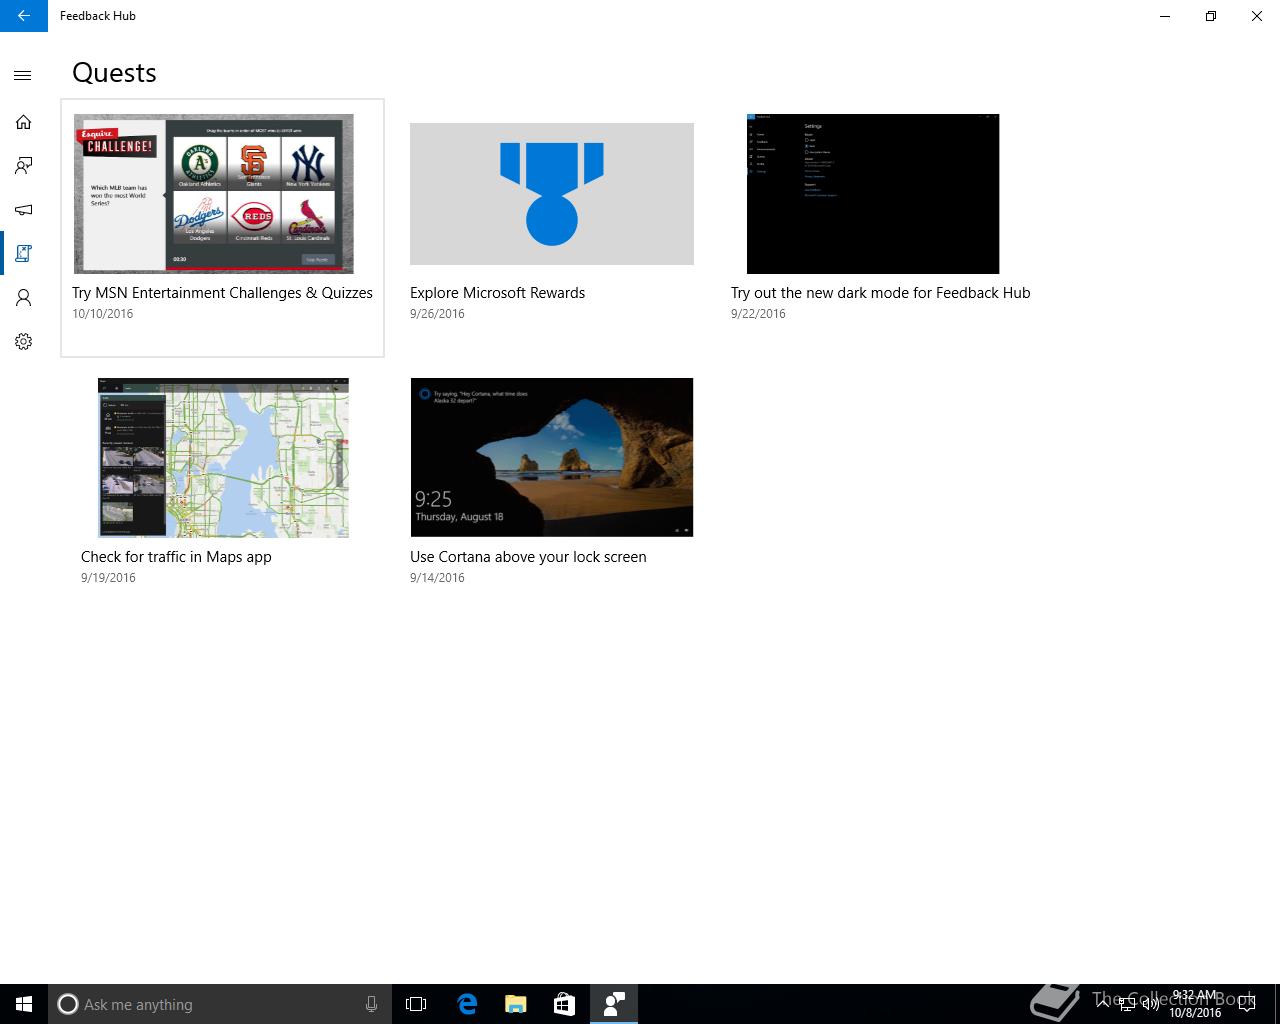
Task: Click the 9/19/2016 quest date
Action: [x=108, y=578]
